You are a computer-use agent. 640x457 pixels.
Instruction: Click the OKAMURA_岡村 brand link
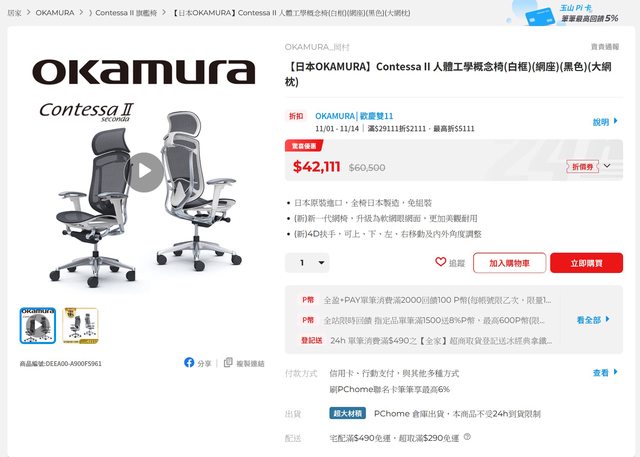317,47
